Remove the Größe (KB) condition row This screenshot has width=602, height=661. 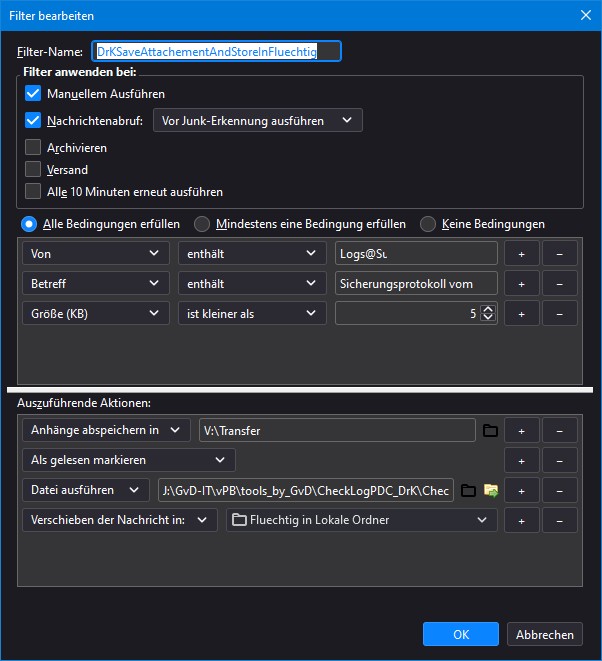pos(559,313)
